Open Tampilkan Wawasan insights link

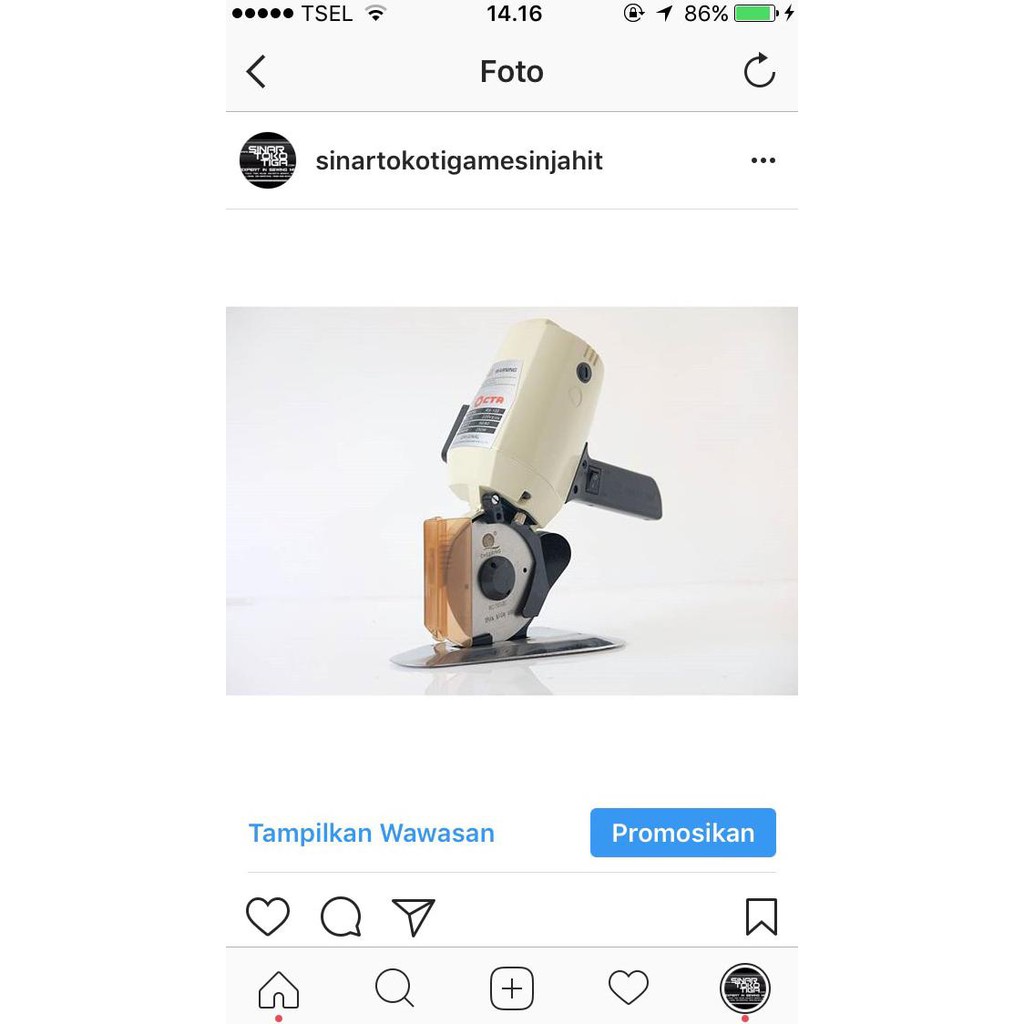tap(372, 833)
